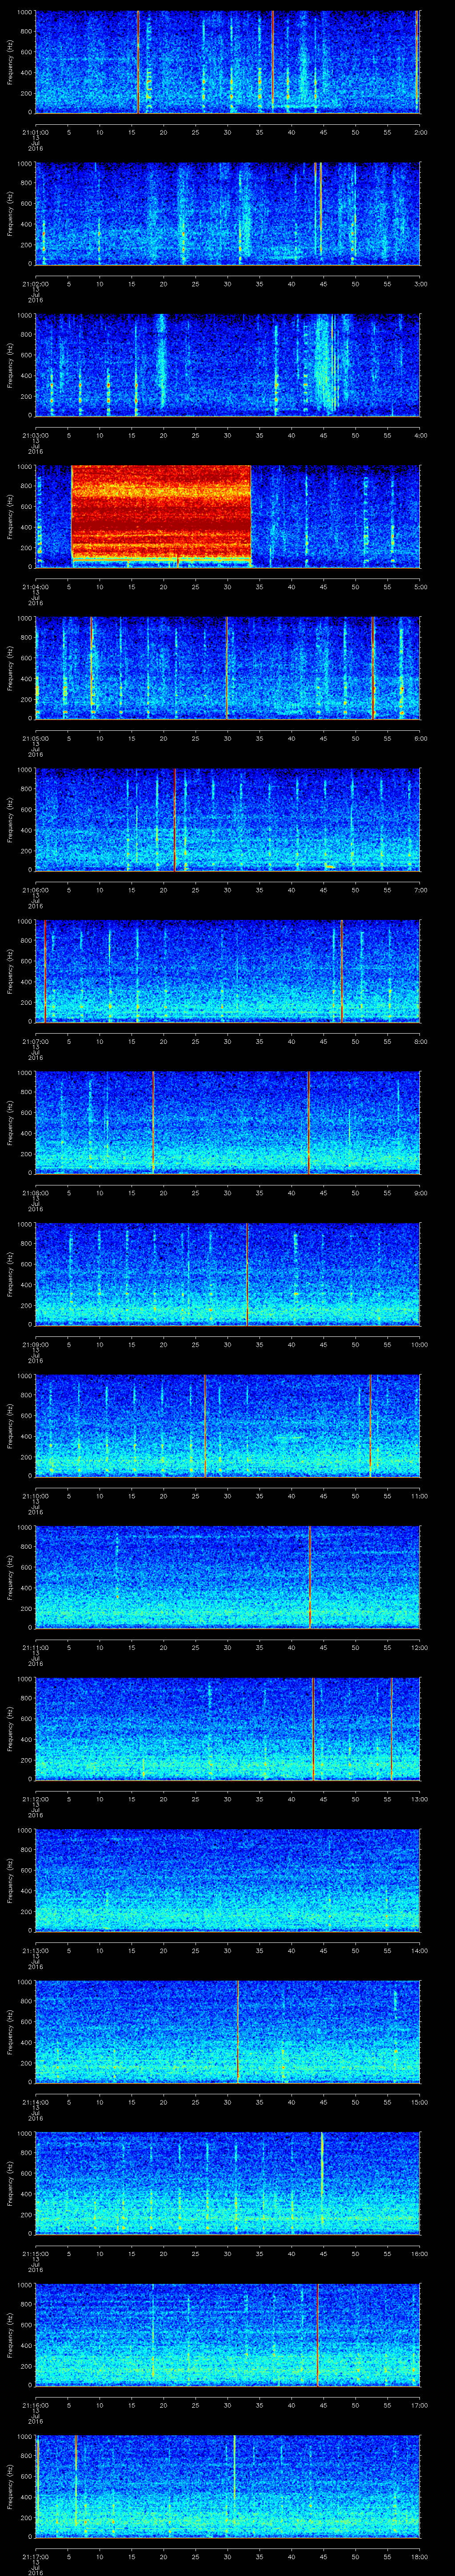This screenshot has width=455, height=2576.
Task: Click the 21:01:00 start time label
Action: 35,132
